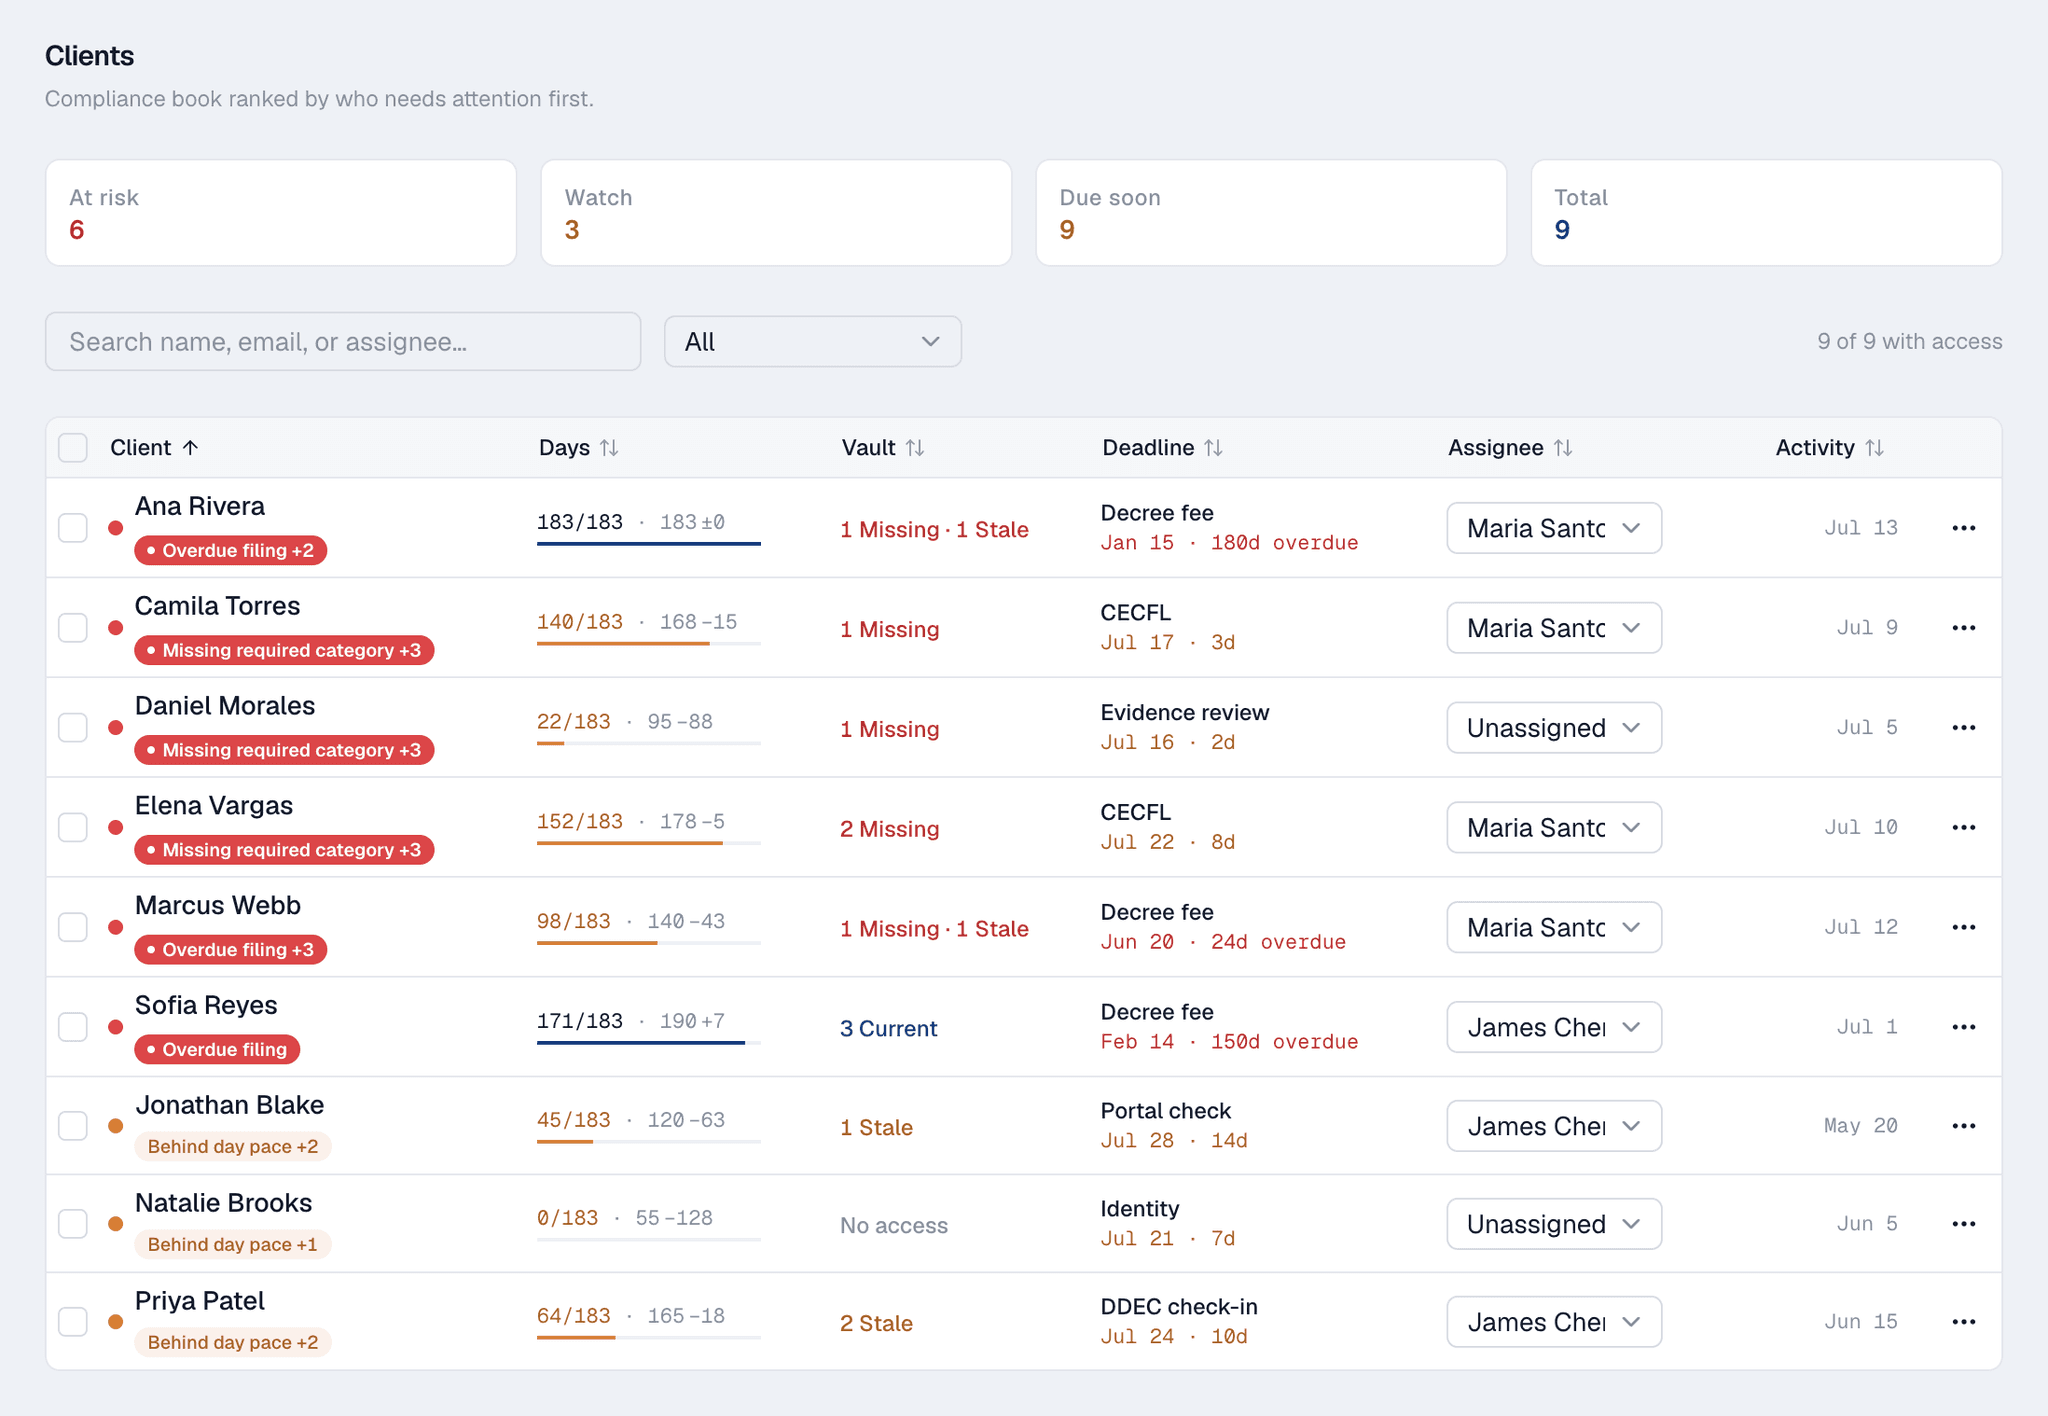Open more actions for Jonathan Blake
Viewport: 2048px width, 1416px height.
point(1963,1126)
